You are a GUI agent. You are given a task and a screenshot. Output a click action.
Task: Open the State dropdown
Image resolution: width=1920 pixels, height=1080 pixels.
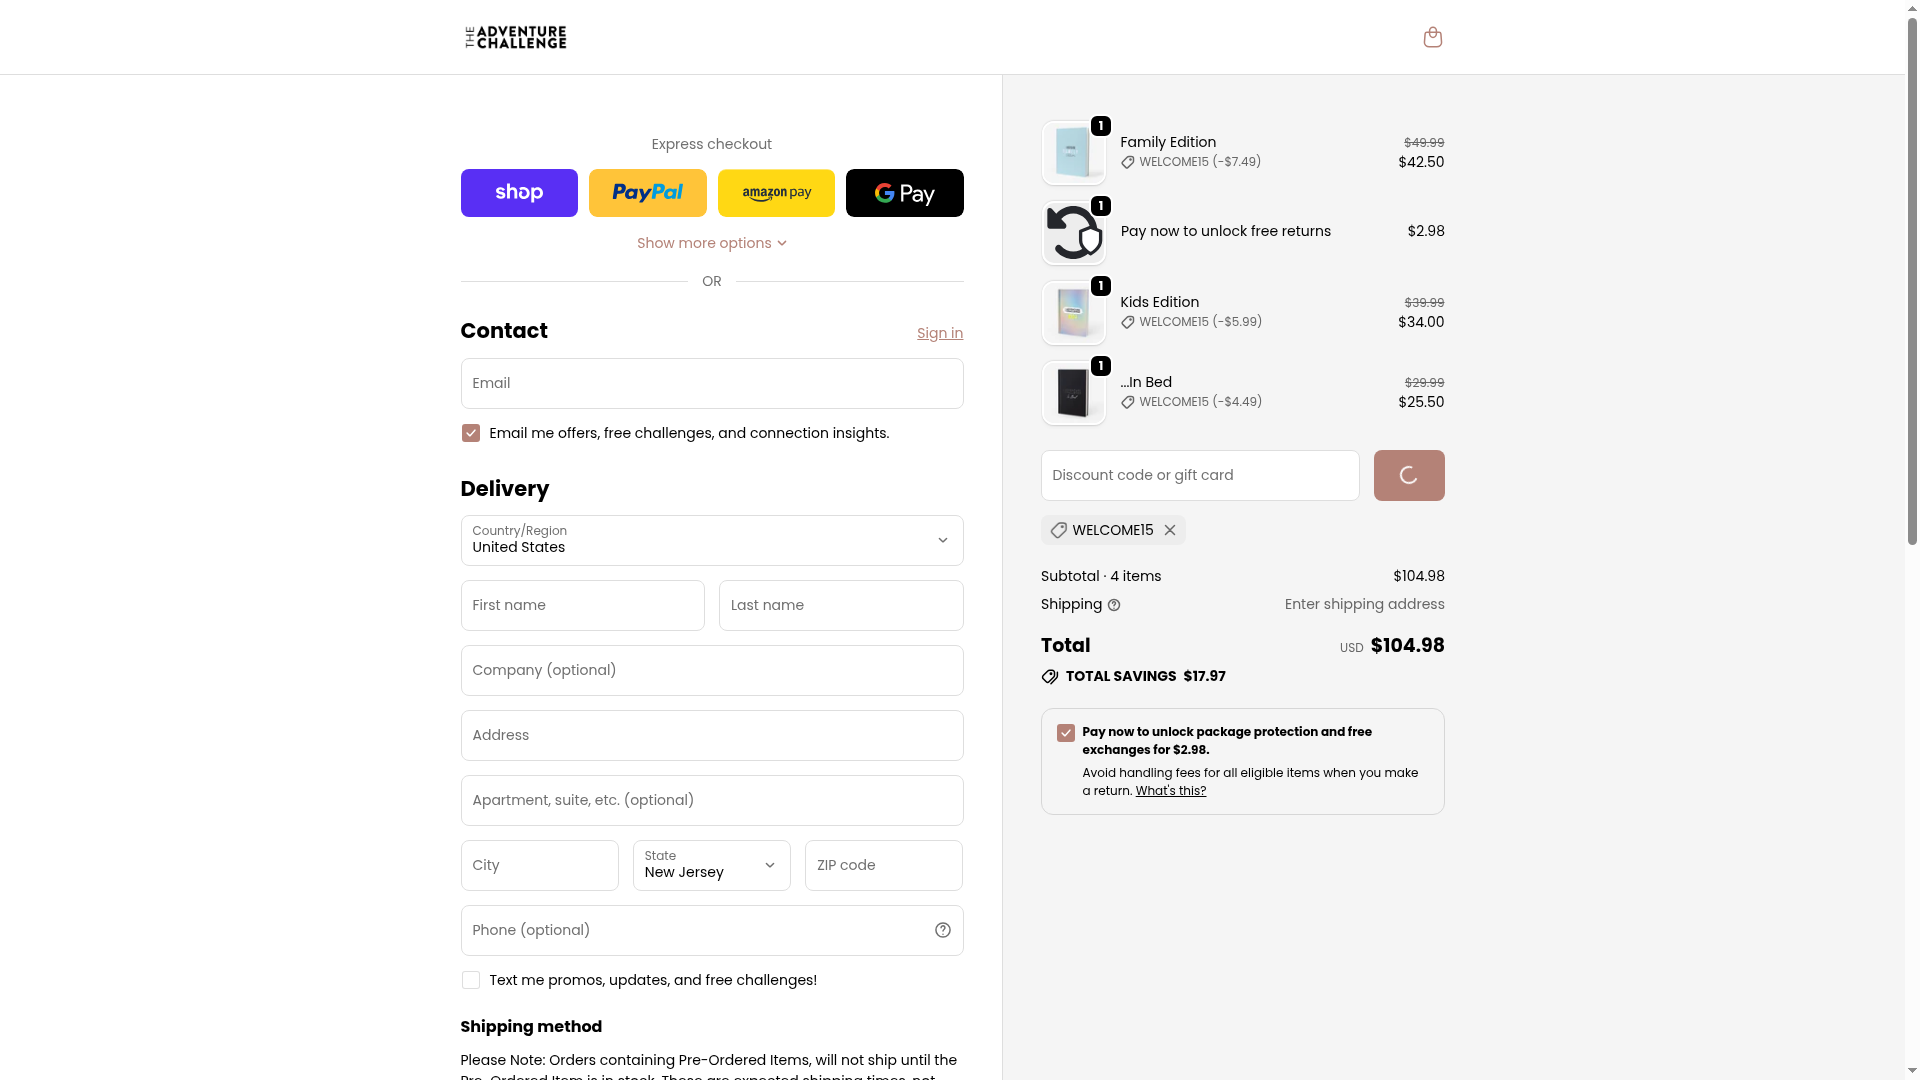[x=711, y=865]
